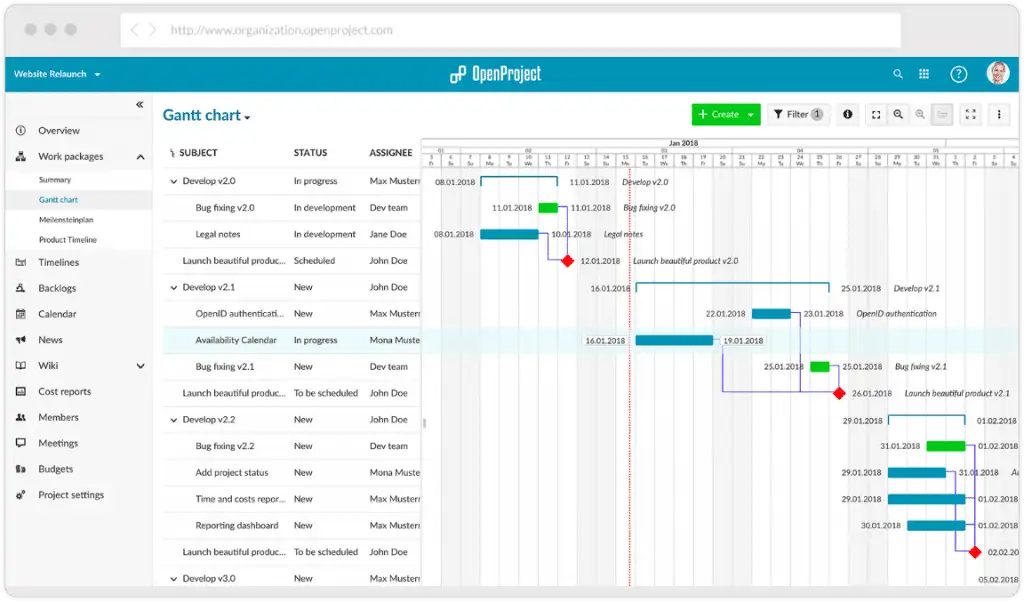Click the blue Legal notes Gantt bar
Image resolution: width=1024 pixels, height=602 pixels.
tap(509, 234)
